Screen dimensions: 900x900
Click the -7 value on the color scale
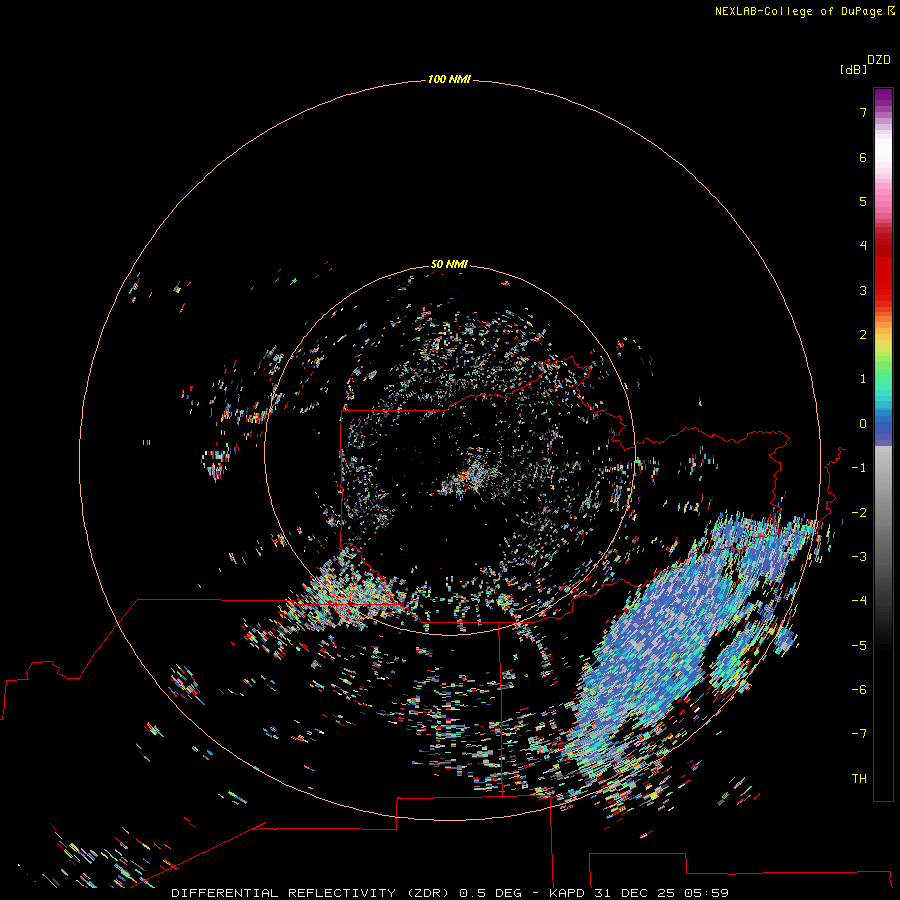pyautogui.click(x=859, y=734)
